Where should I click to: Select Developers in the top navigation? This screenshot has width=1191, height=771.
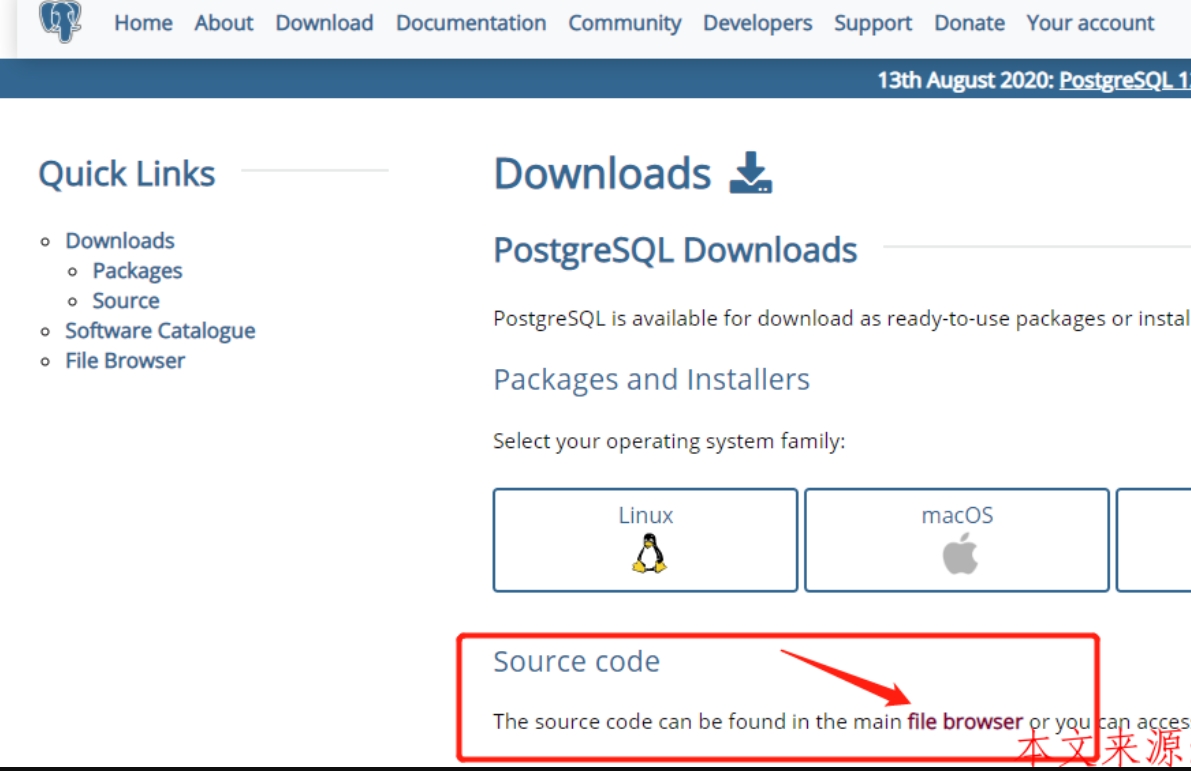(757, 24)
